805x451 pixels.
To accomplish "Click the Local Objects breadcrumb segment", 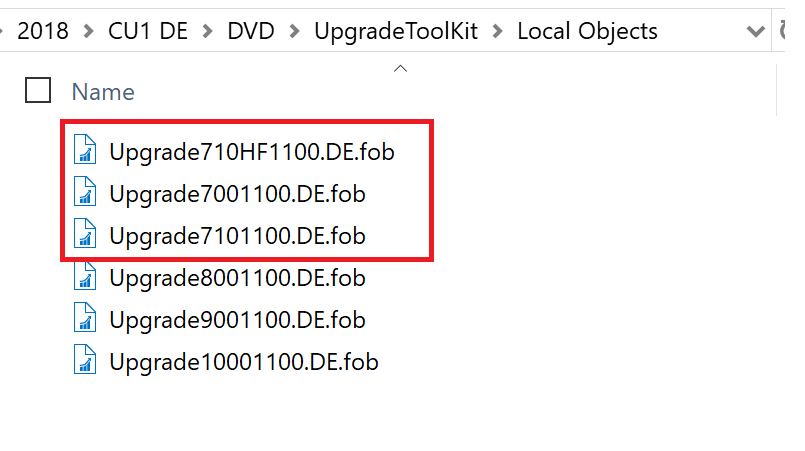I will pyautogui.click(x=587, y=31).
